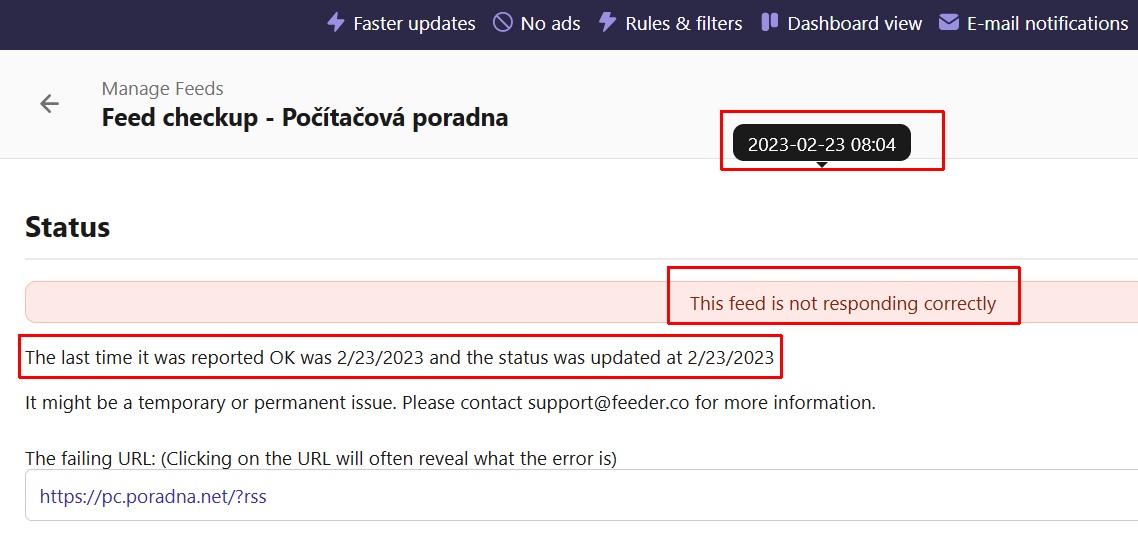Open the Faster updates text item
Screen dimensions: 1138x538
tap(414, 23)
